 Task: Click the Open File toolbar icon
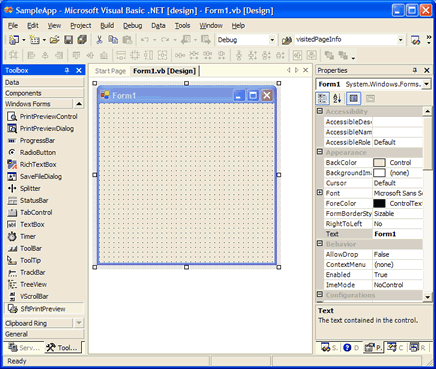click(54, 40)
